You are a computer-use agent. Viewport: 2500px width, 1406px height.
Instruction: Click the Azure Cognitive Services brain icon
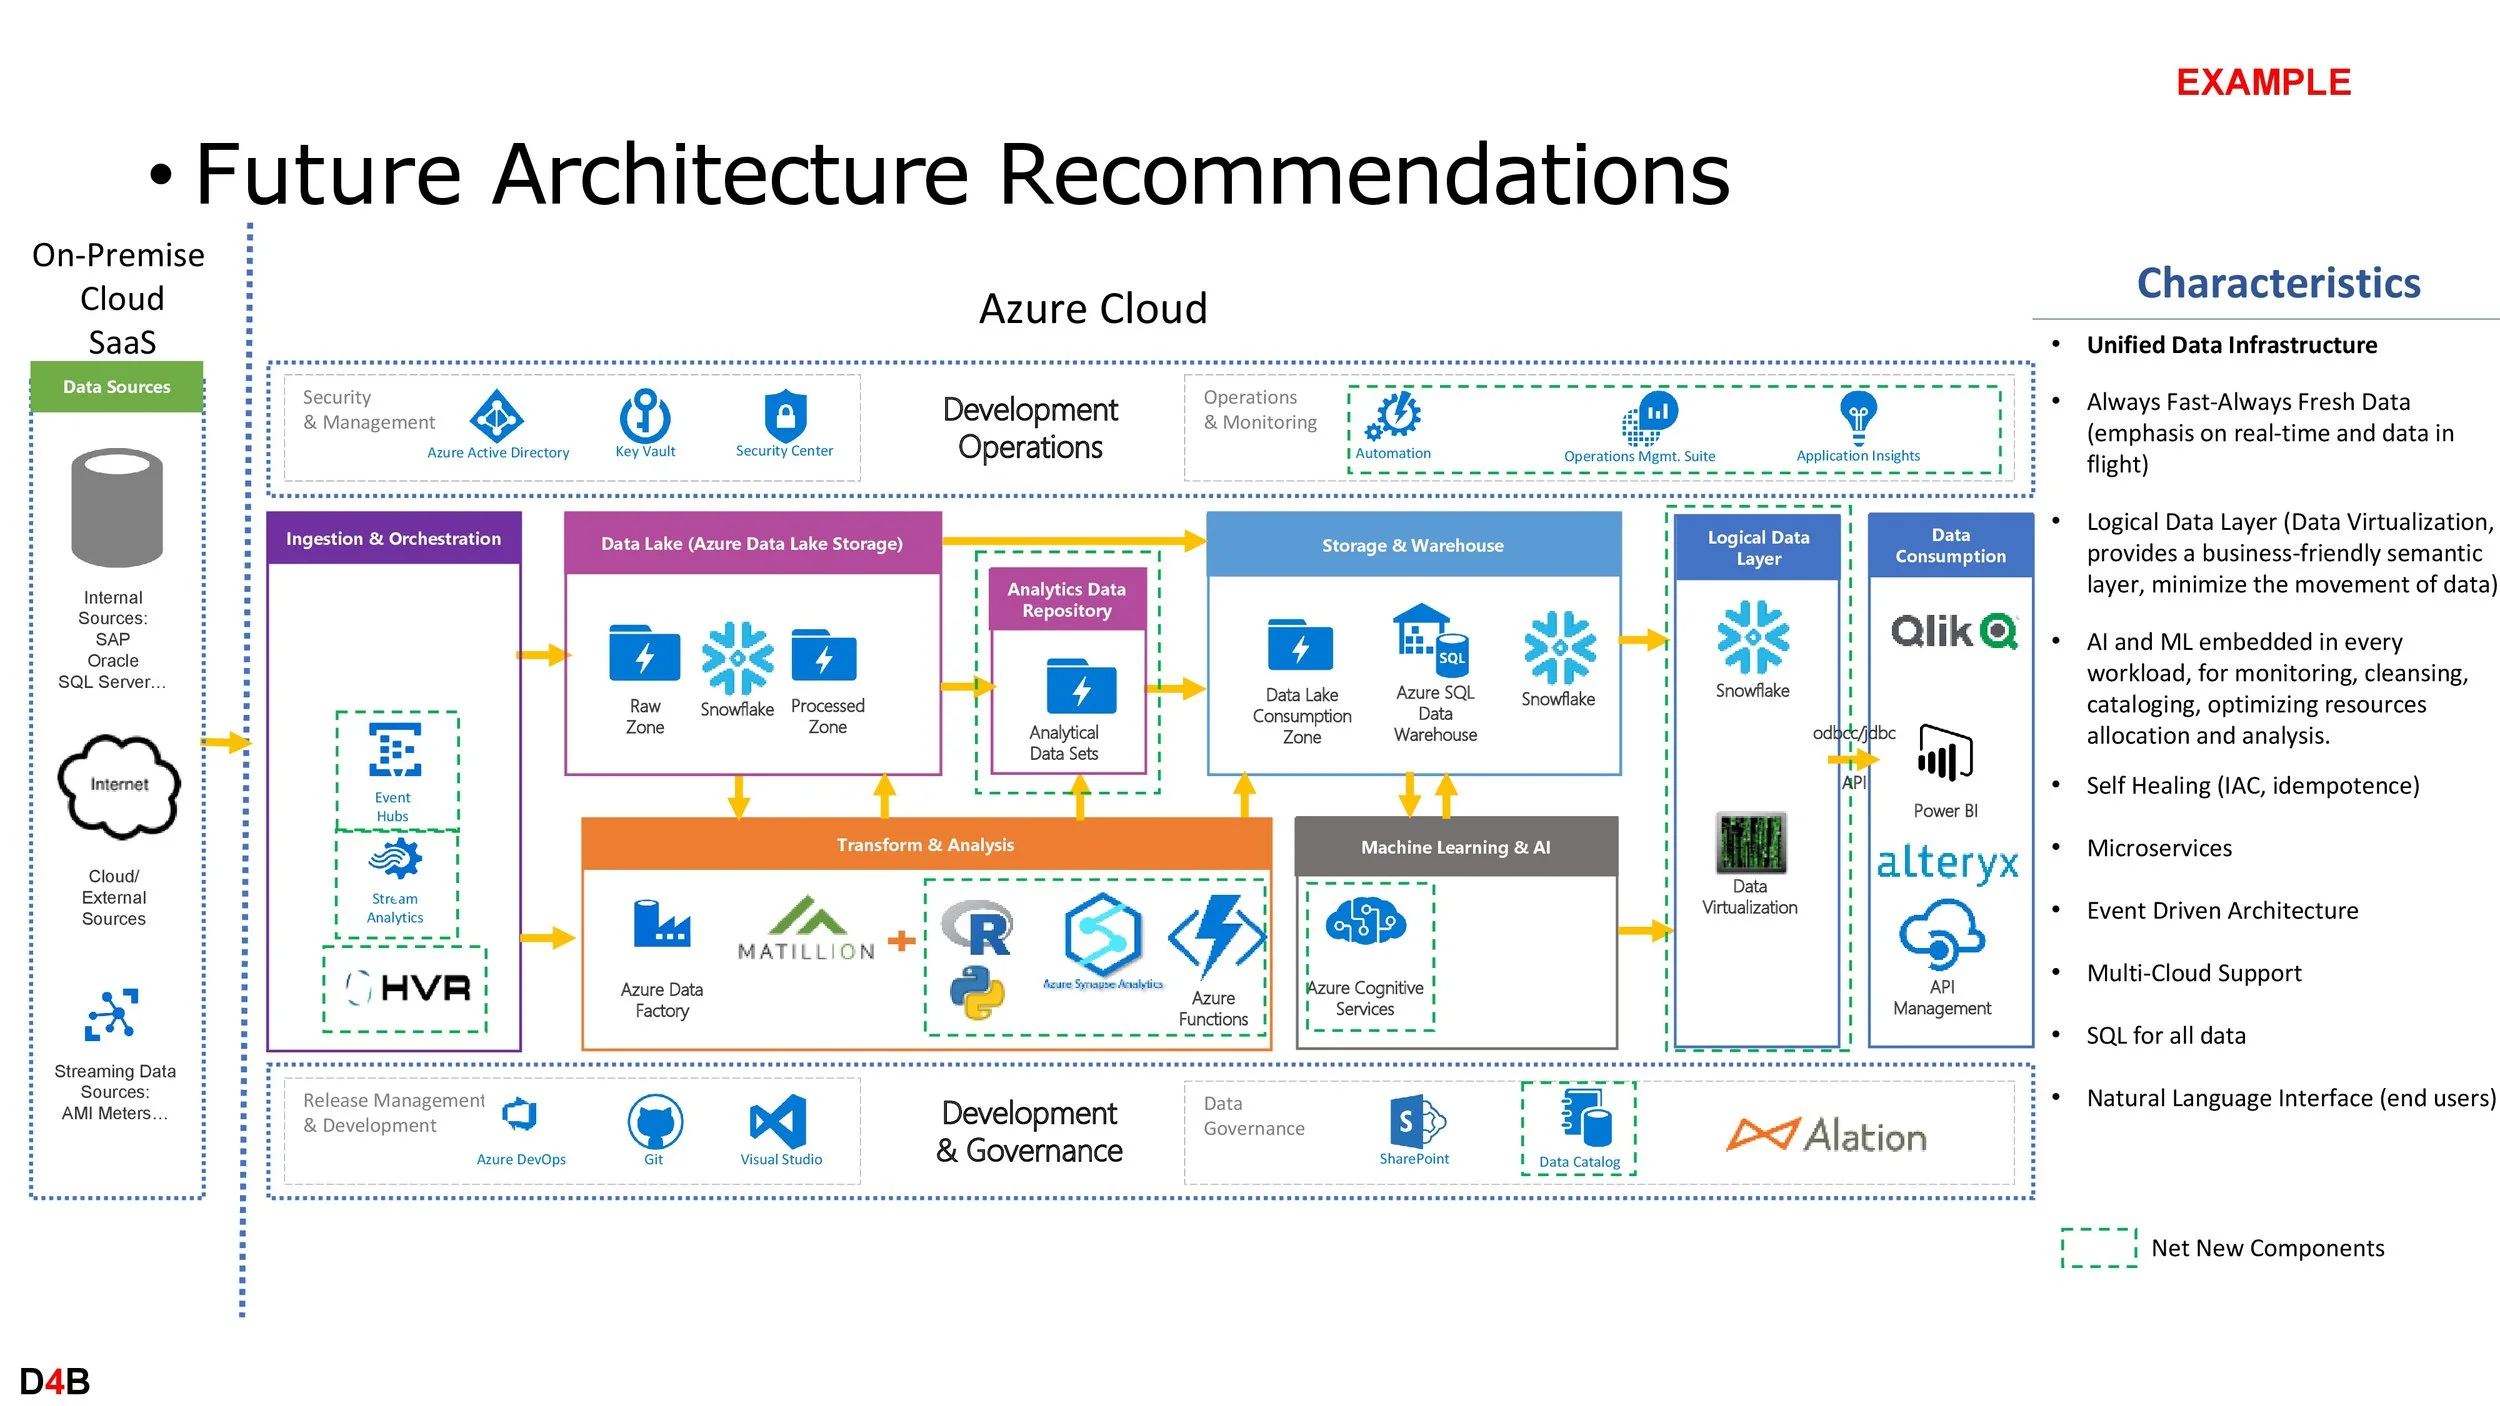1365,921
